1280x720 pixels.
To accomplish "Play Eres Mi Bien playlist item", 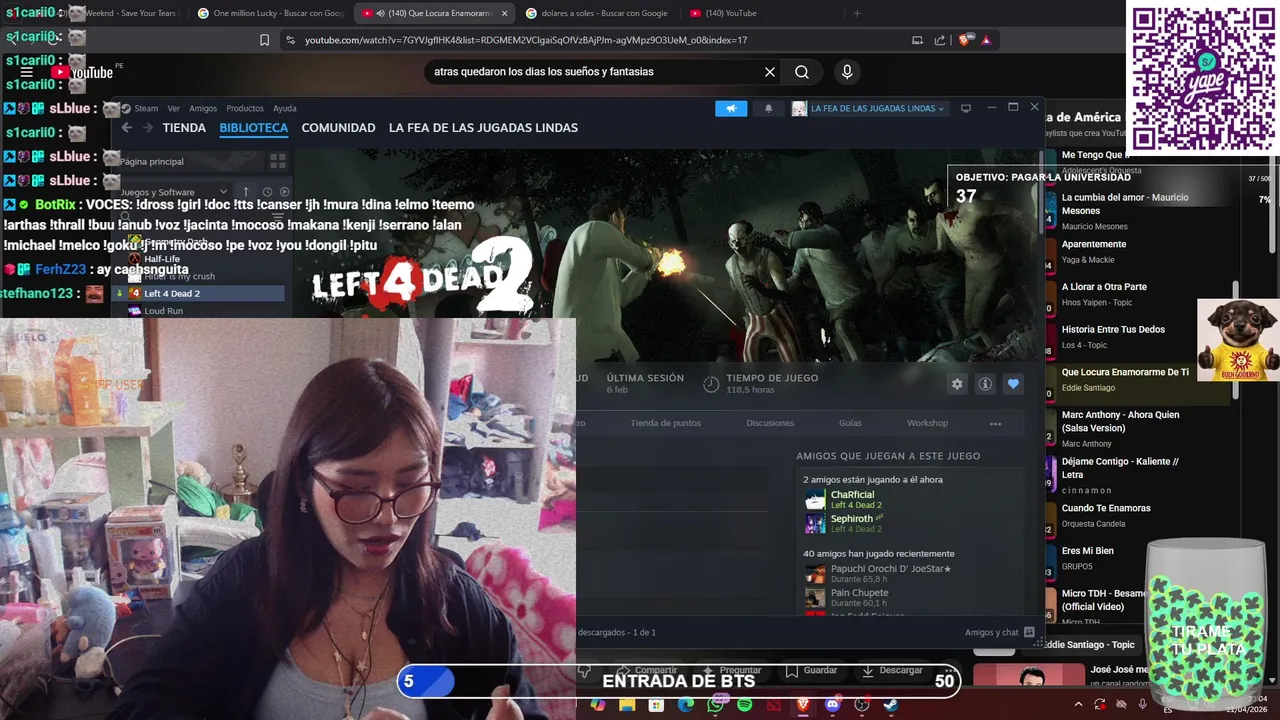I will [x=1136, y=558].
